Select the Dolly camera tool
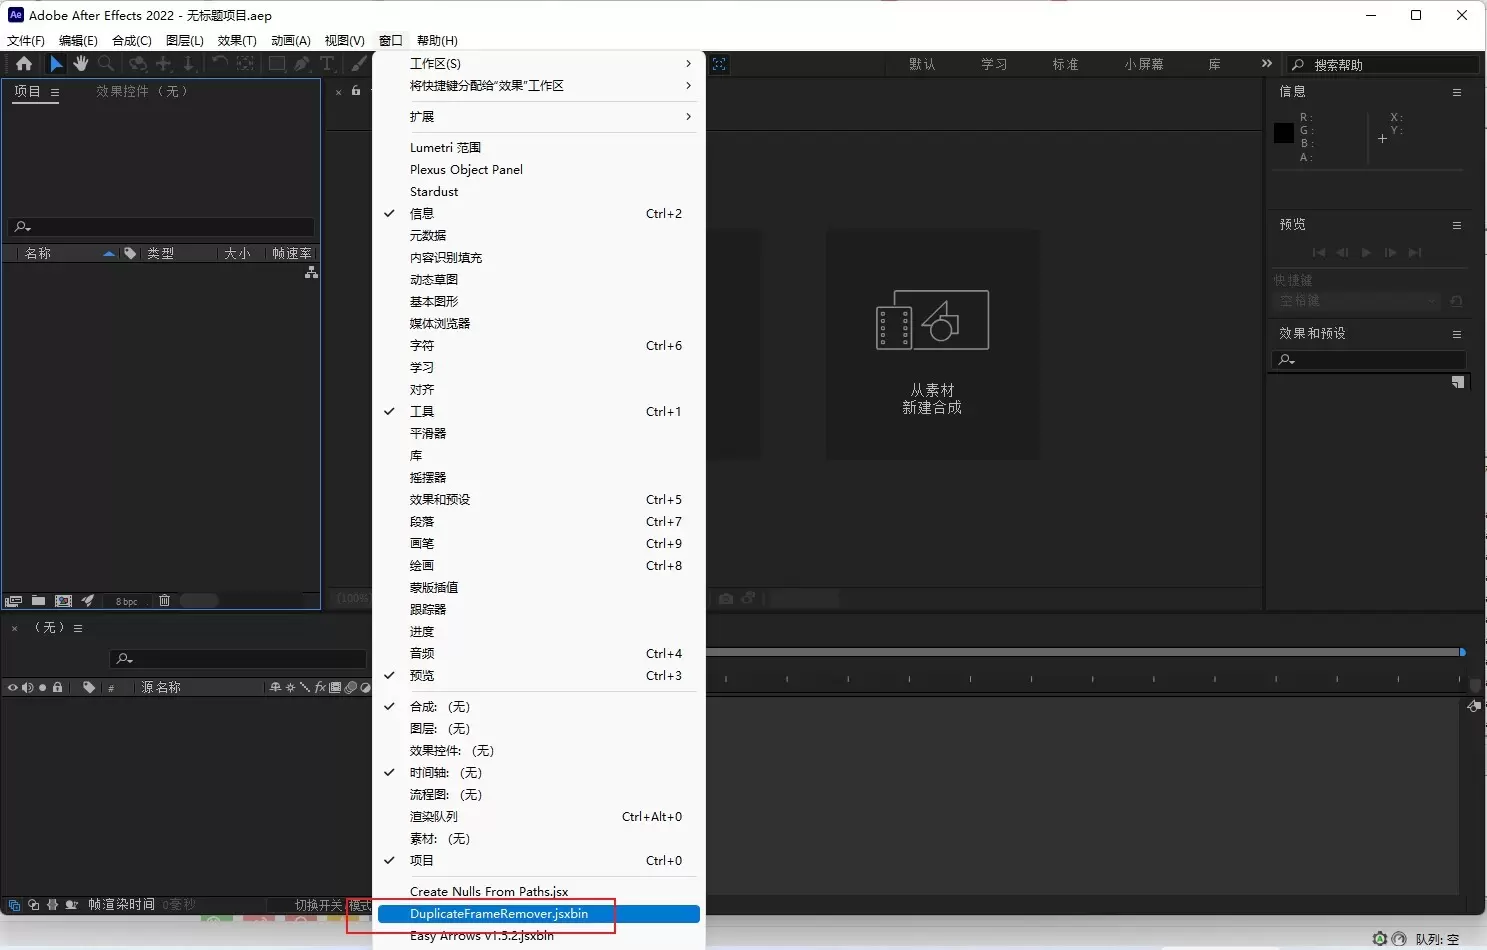The width and height of the screenshot is (1487, 950). coord(188,64)
